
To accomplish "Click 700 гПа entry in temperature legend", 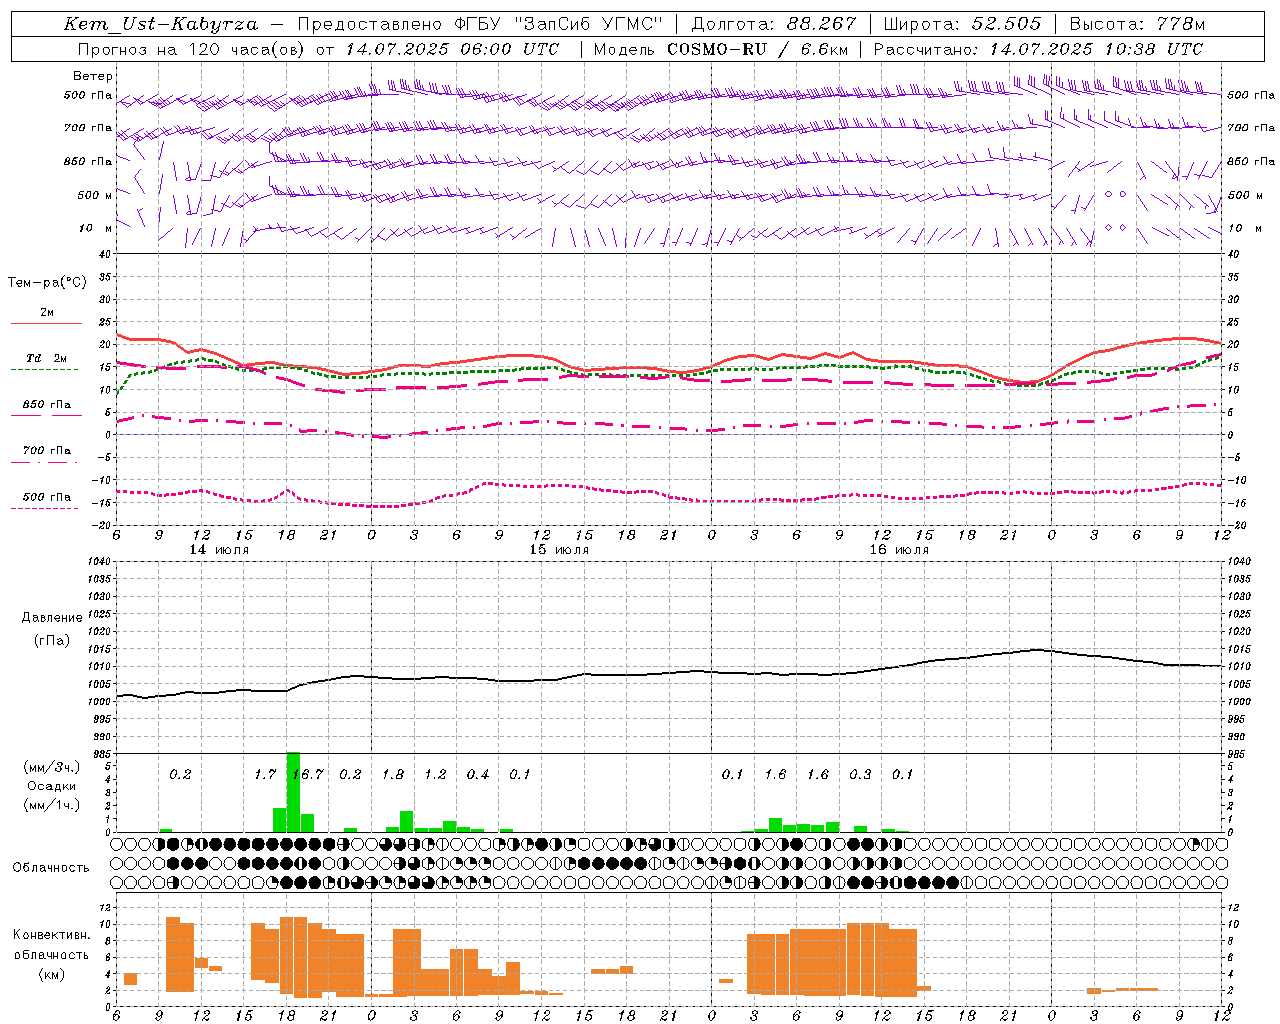I will (x=46, y=455).
